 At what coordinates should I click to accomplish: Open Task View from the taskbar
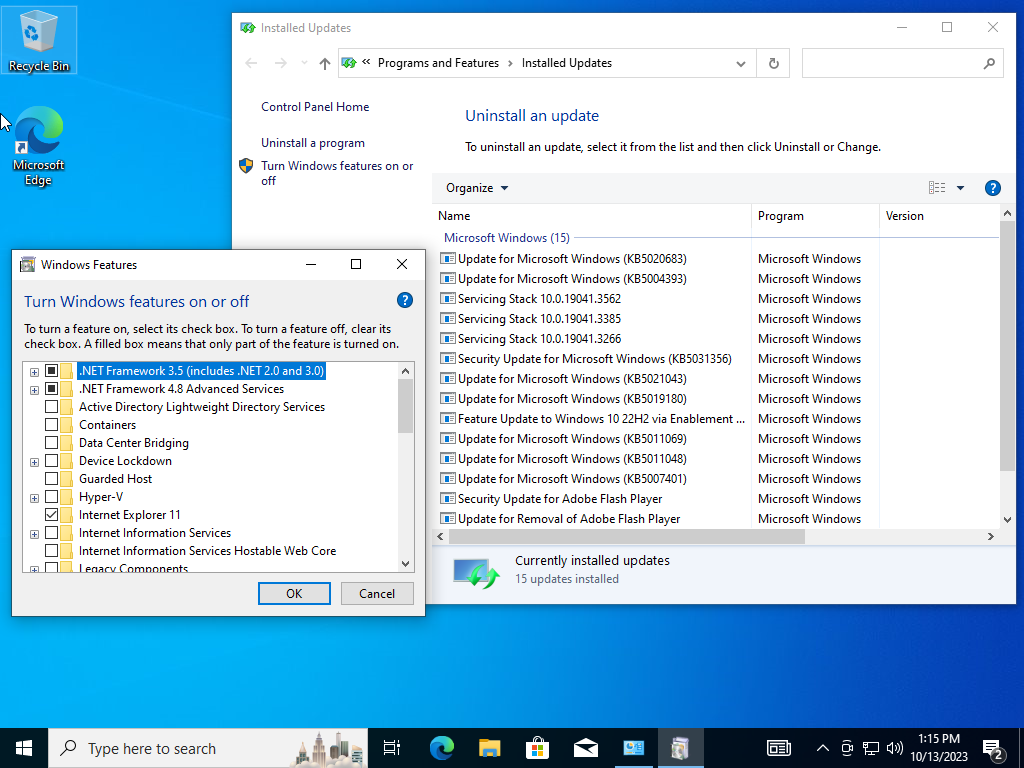[x=392, y=748]
